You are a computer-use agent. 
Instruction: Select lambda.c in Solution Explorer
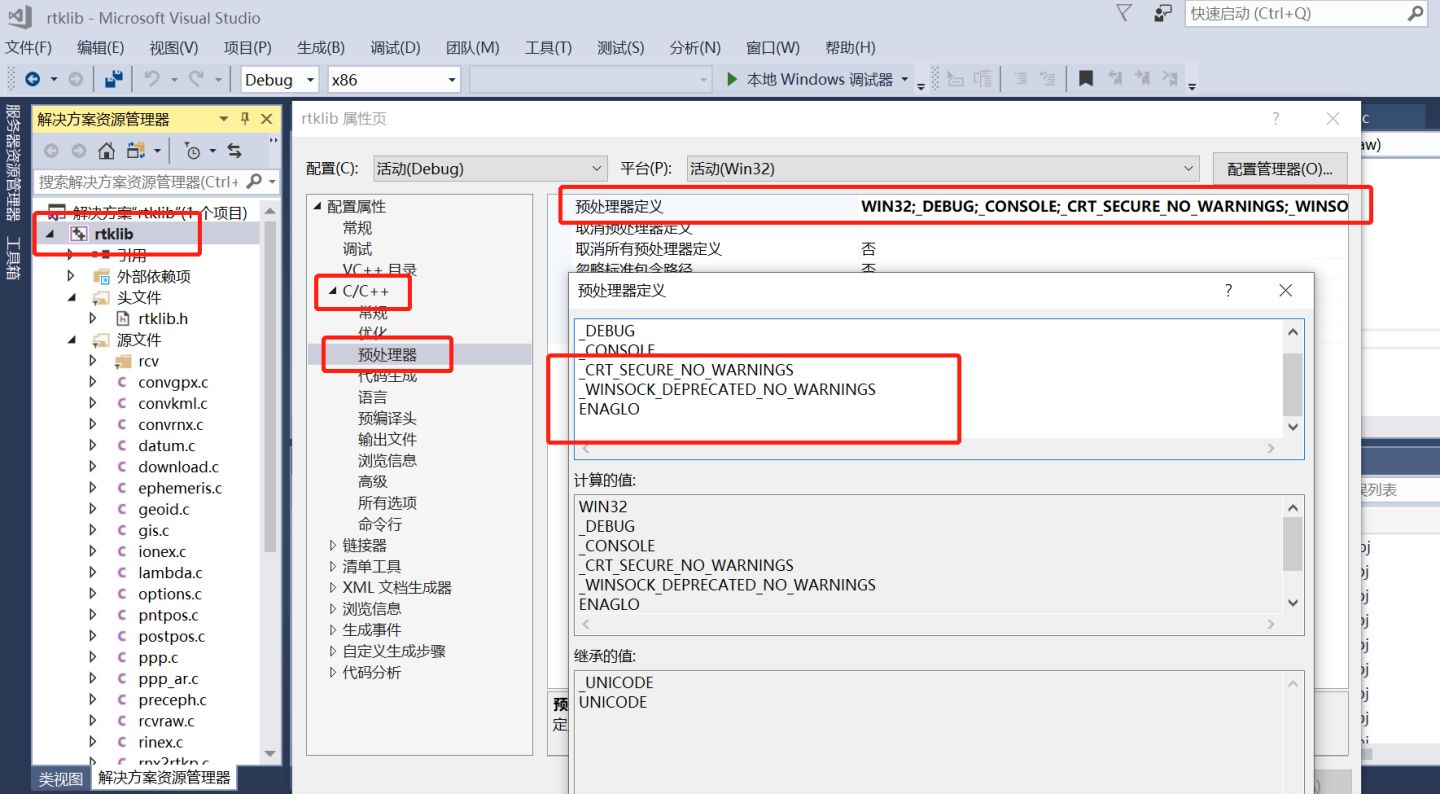pos(170,573)
